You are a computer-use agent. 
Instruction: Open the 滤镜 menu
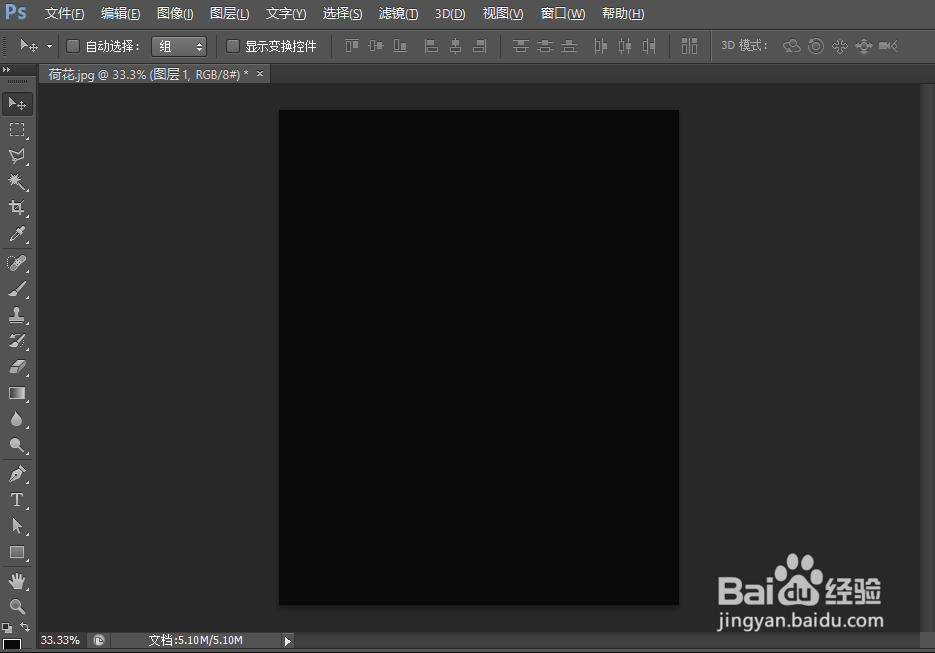(x=397, y=13)
